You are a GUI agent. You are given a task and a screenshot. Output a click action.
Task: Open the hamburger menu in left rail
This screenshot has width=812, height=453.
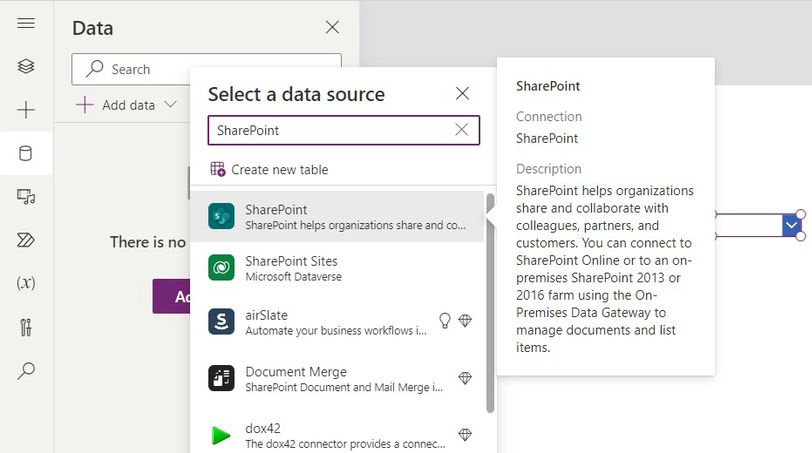tap(26, 23)
